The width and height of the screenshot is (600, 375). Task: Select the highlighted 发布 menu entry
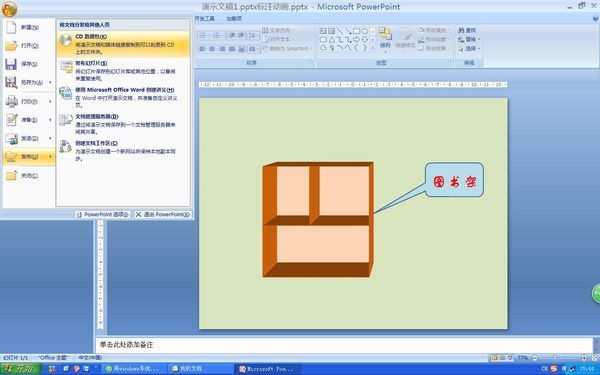pos(29,157)
